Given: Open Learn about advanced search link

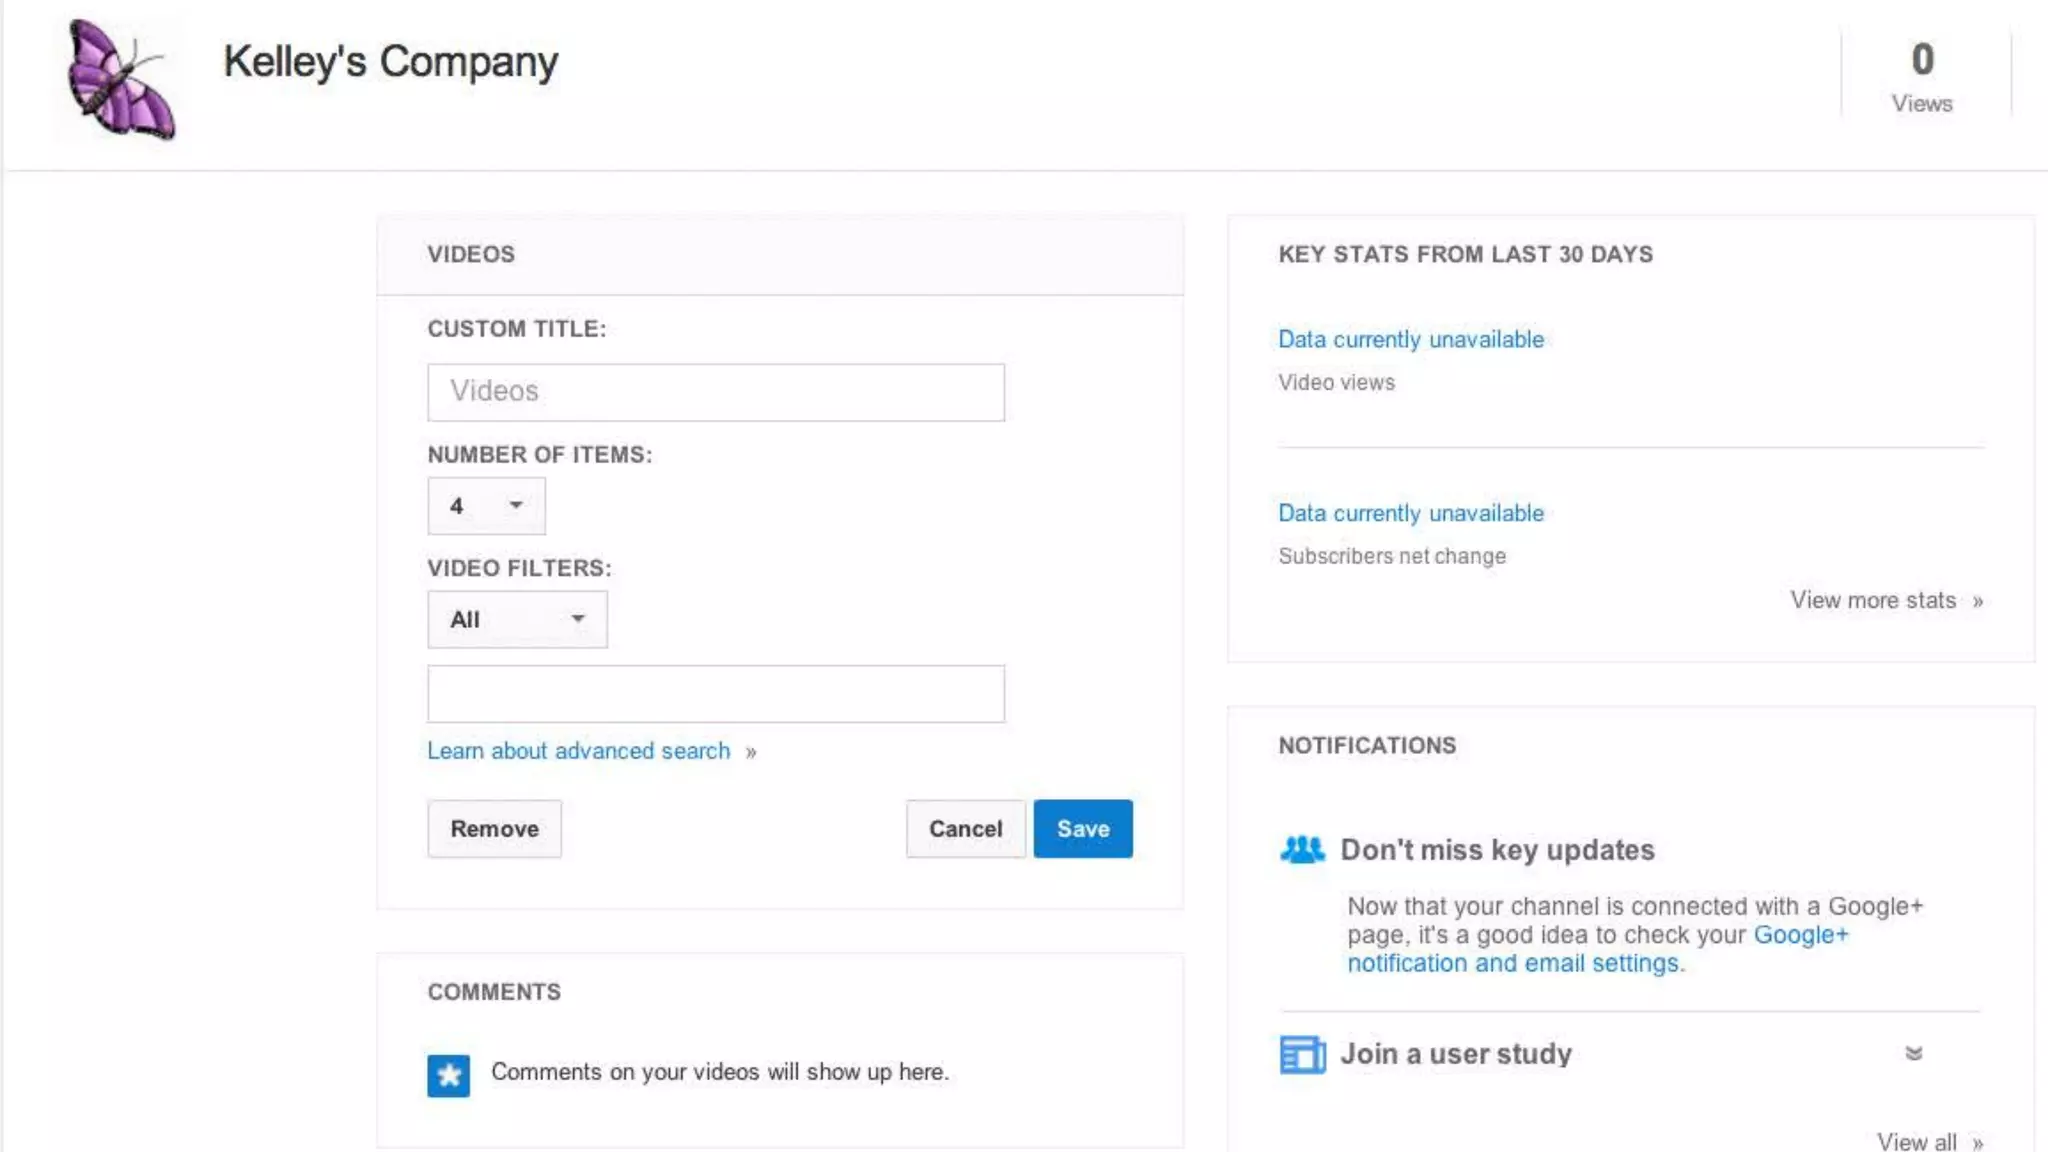Looking at the screenshot, I should (579, 751).
